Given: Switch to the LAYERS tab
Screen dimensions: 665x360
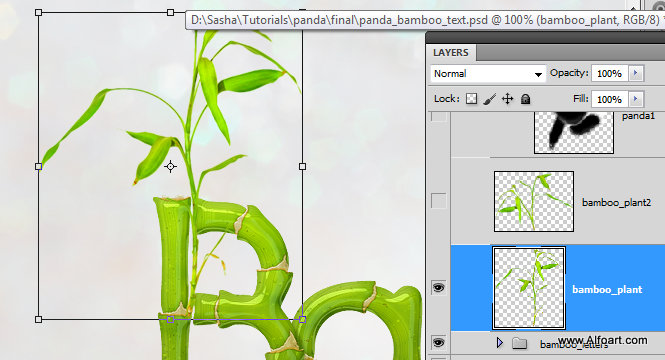Looking at the screenshot, I should (x=450, y=53).
